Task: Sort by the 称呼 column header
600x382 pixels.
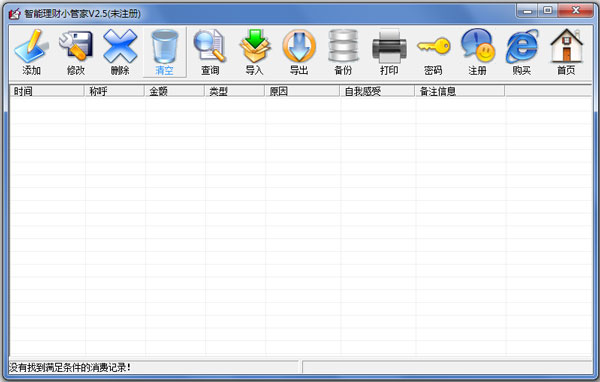Action: click(115, 91)
